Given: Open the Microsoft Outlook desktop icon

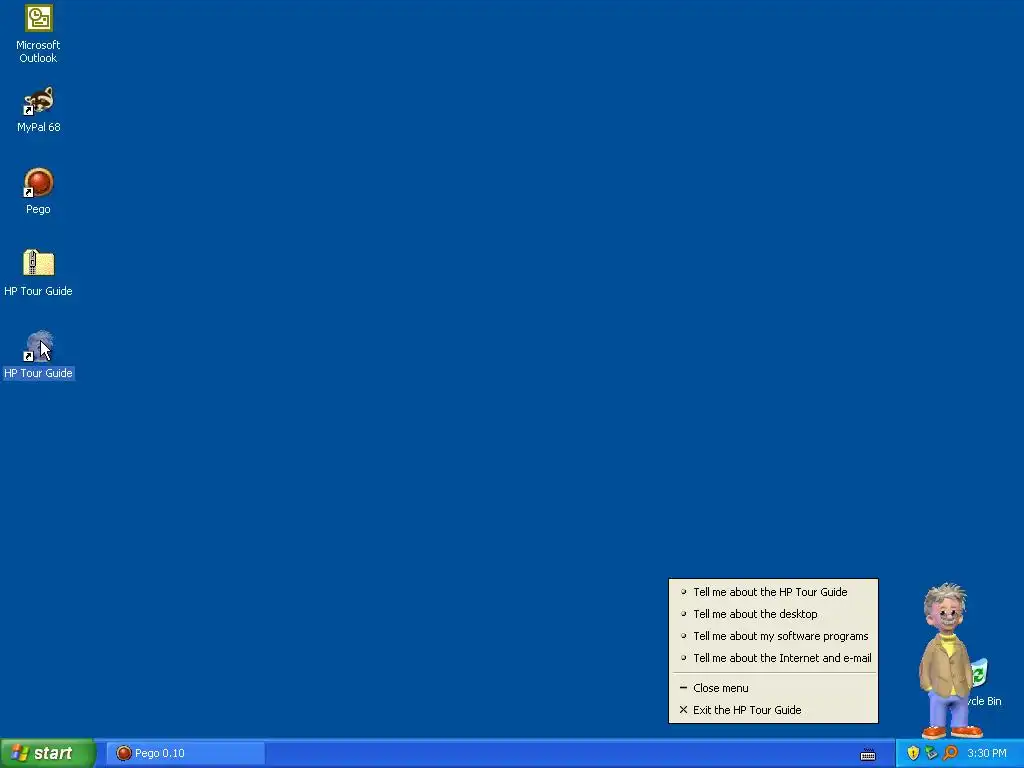Looking at the screenshot, I should tap(38, 18).
